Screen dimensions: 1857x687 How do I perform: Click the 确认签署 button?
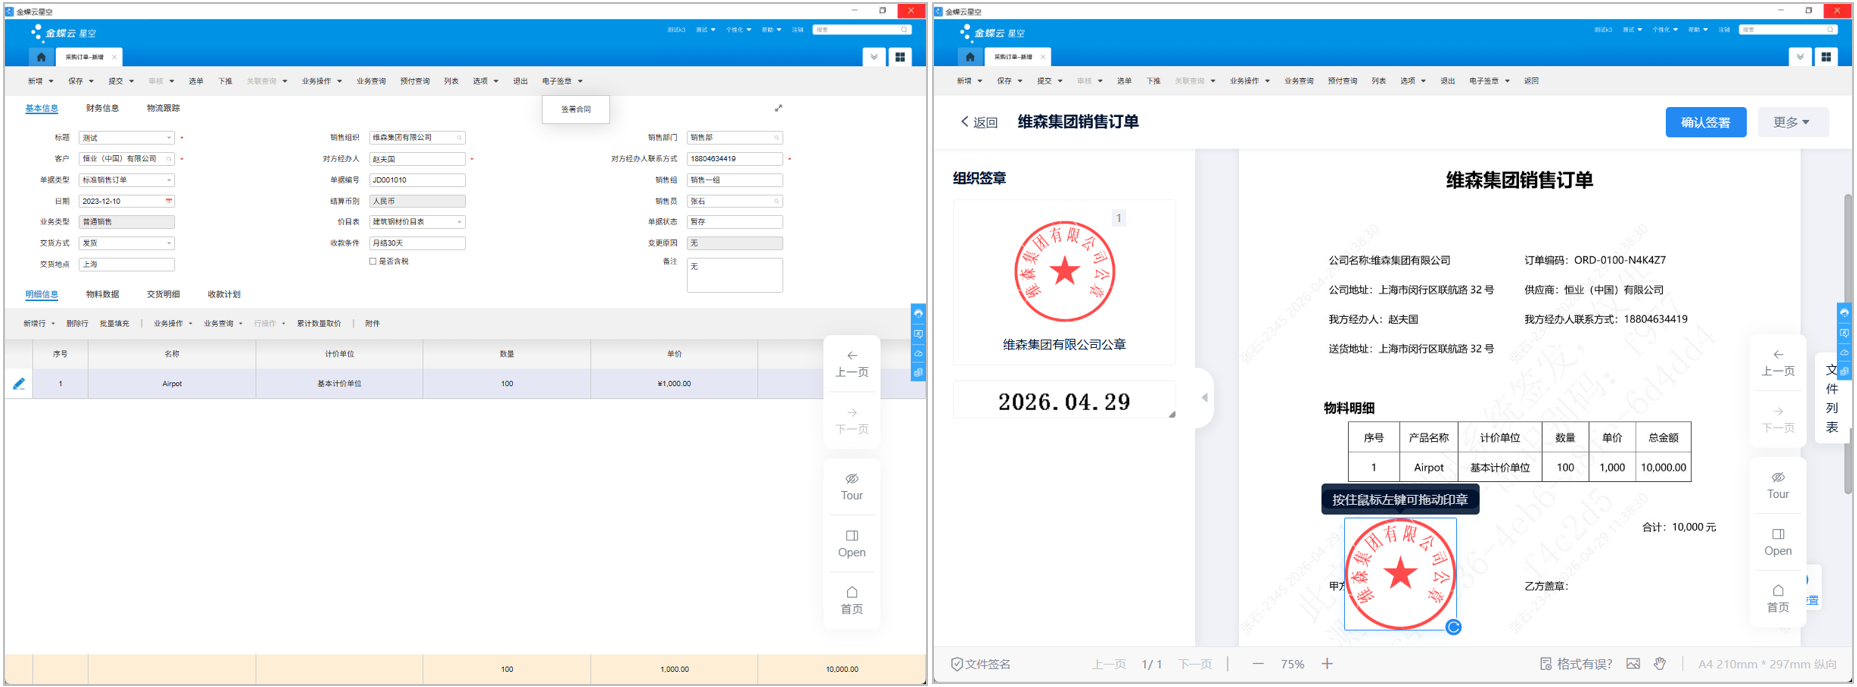point(1705,122)
